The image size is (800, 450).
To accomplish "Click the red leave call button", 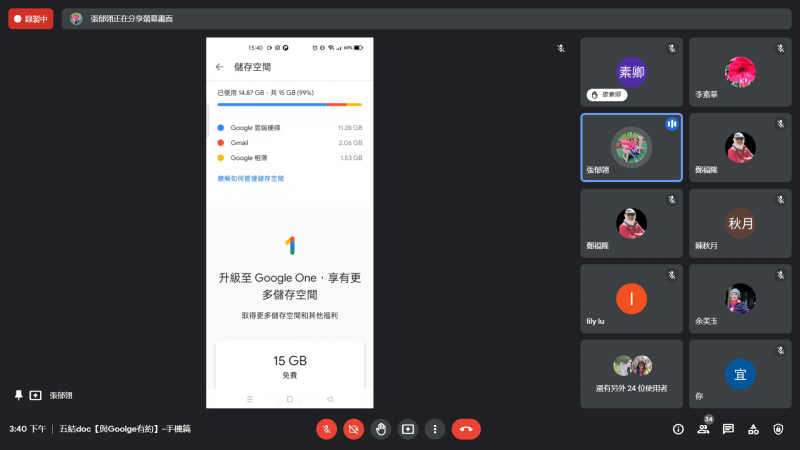I will coord(466,429).
